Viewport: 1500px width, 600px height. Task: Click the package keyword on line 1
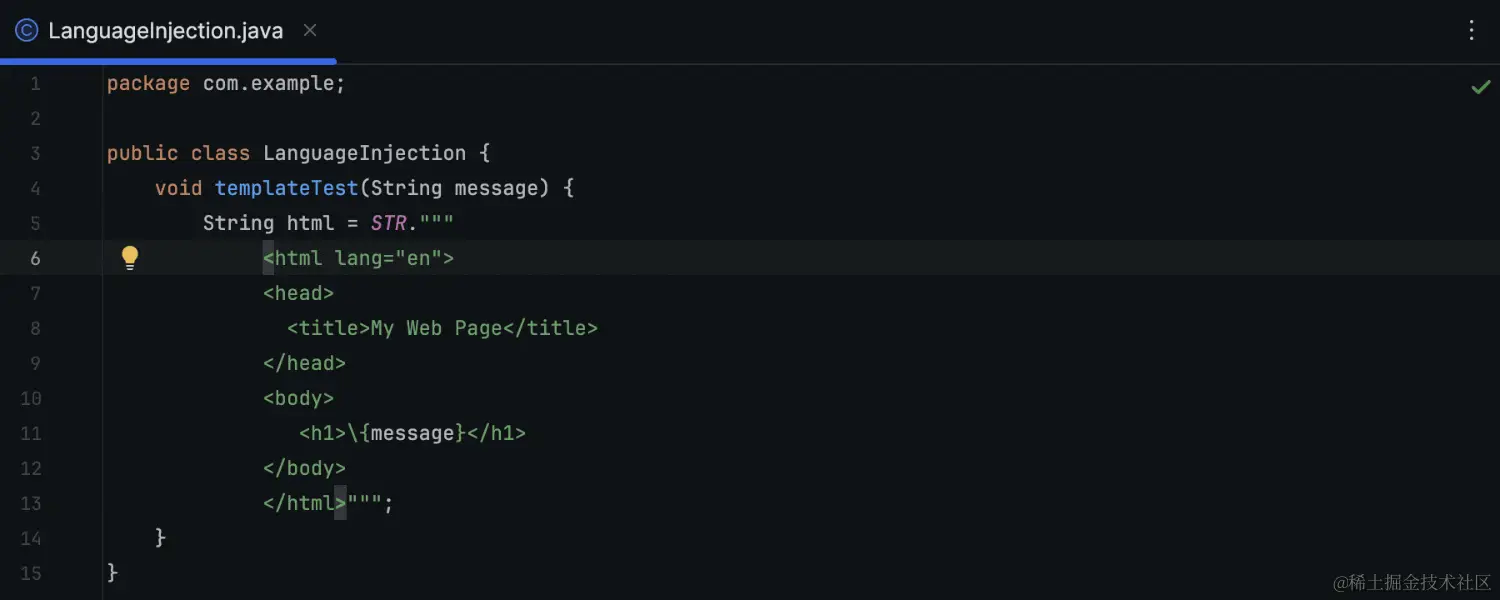[x=148, y=83]
